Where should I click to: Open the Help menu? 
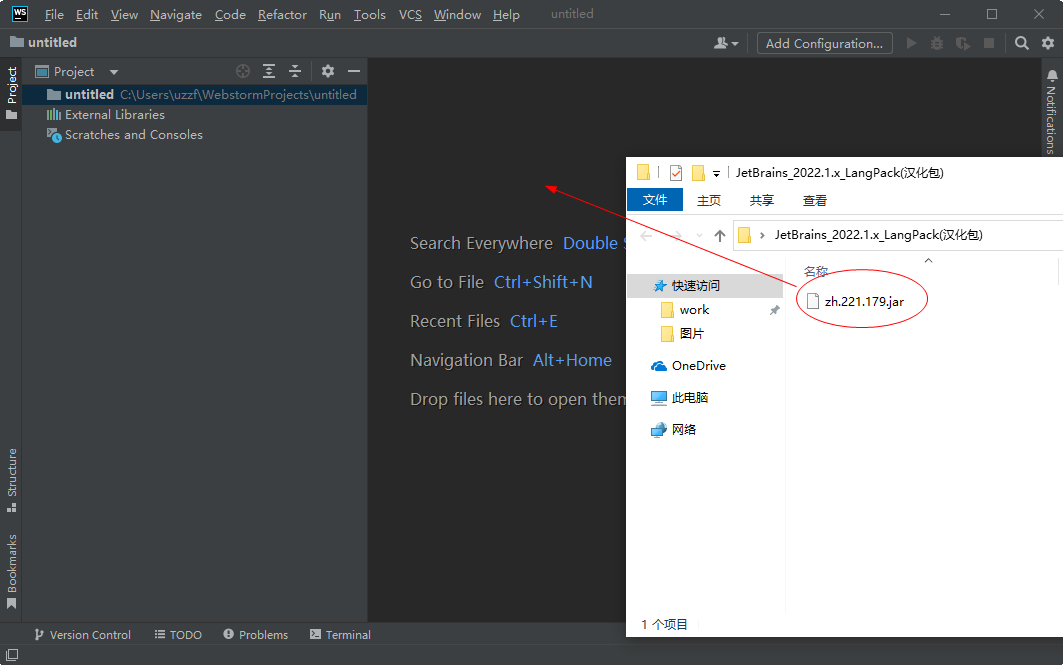[506, 14]
